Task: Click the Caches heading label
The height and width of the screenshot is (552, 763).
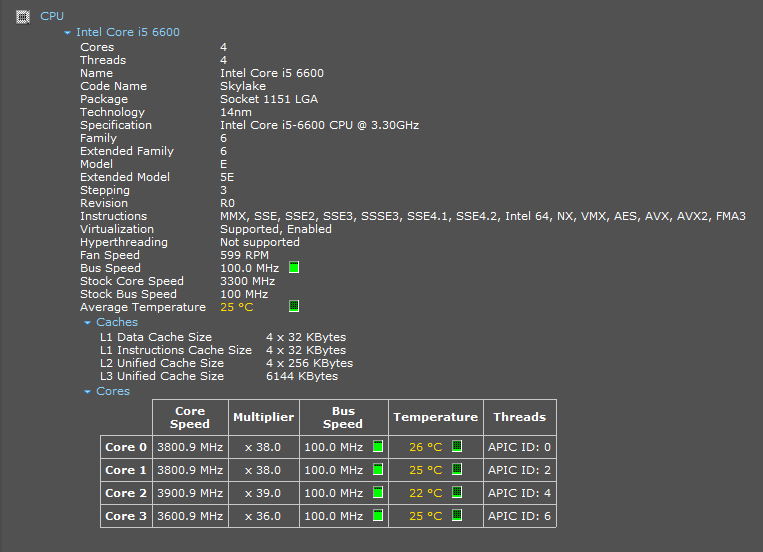Action: (x=117, y=322)
